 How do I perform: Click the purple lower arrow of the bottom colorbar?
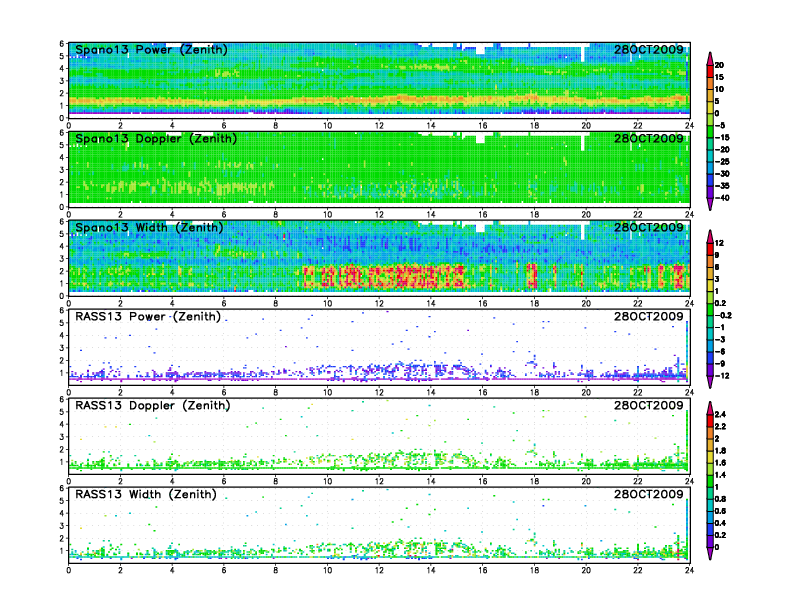pyautogui.click(x=710, y=553)
